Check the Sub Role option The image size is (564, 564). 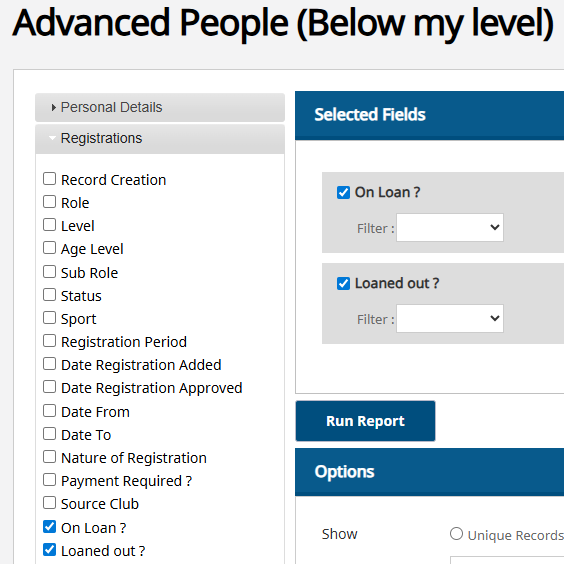[49, 272]
